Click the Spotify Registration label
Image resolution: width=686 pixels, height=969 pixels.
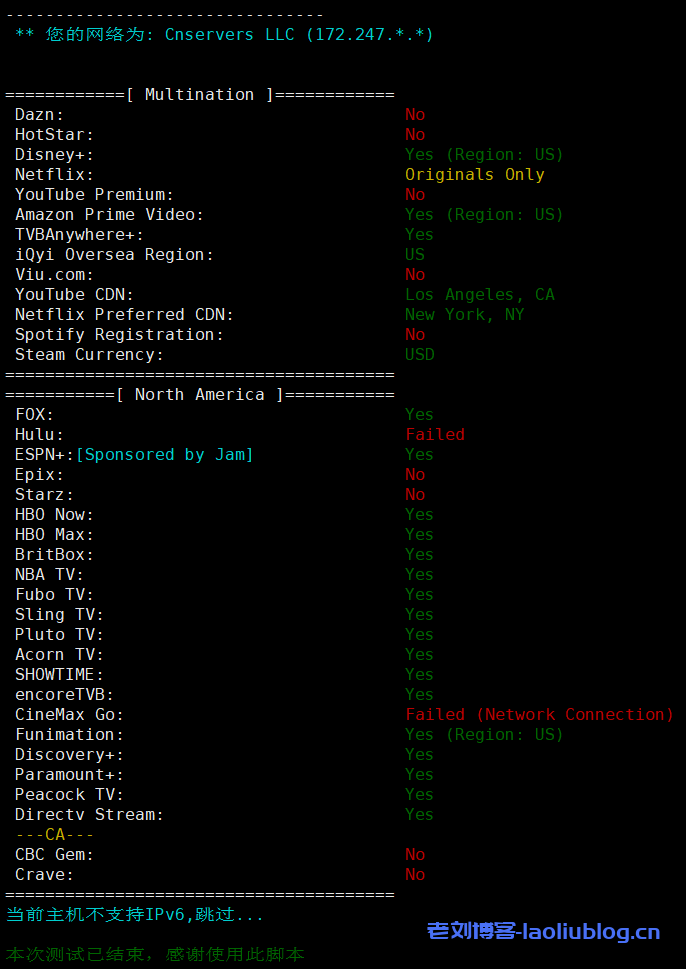(x=119, y=335)
